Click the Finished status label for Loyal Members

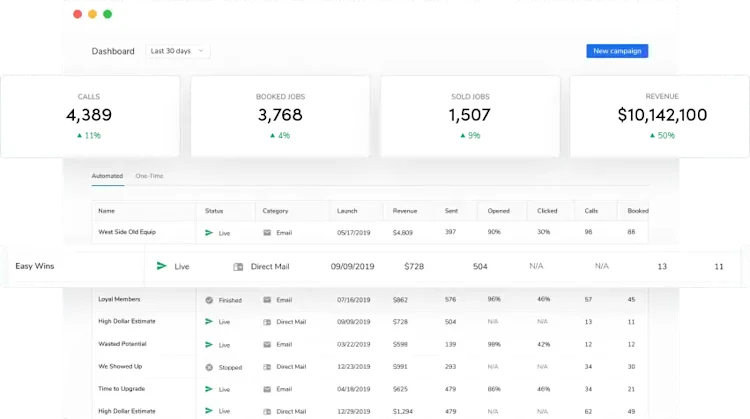230,300
